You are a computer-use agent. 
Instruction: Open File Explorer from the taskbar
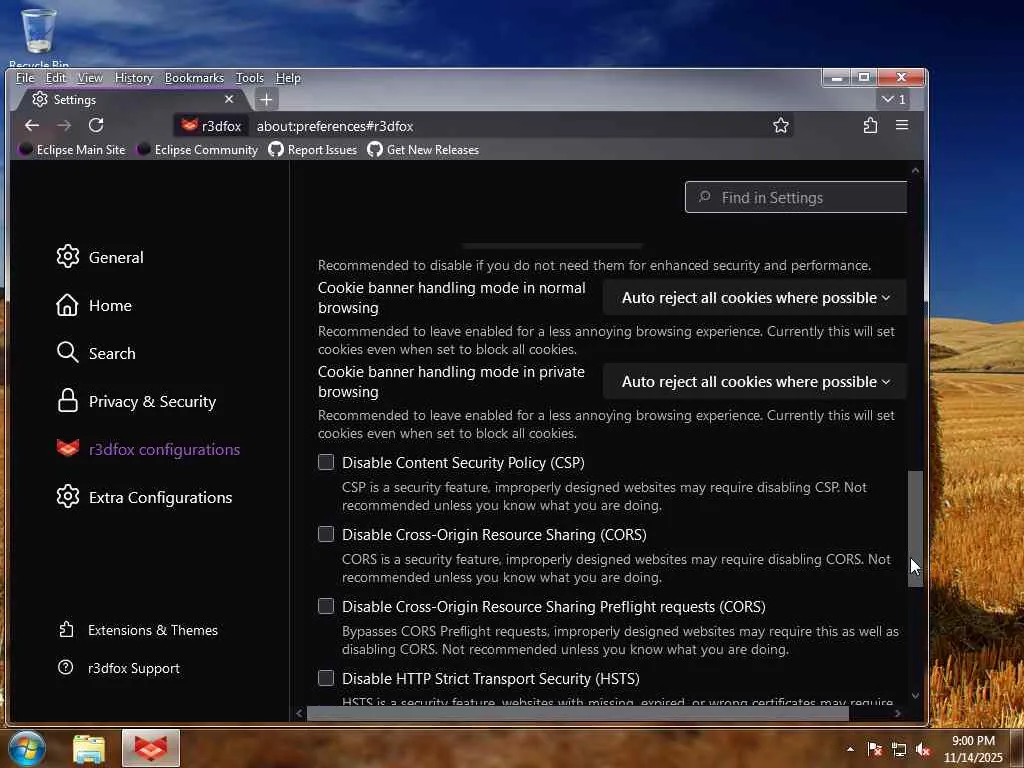point(89,748)
